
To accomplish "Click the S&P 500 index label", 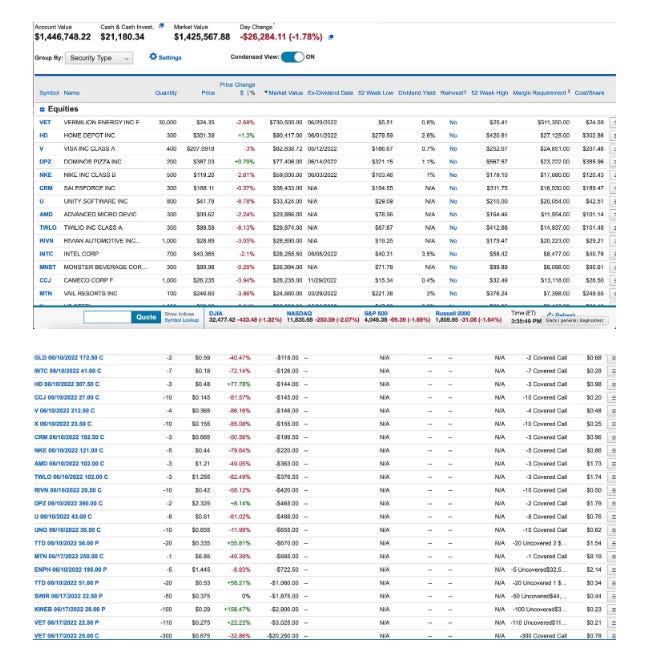I will coord(375,313).
